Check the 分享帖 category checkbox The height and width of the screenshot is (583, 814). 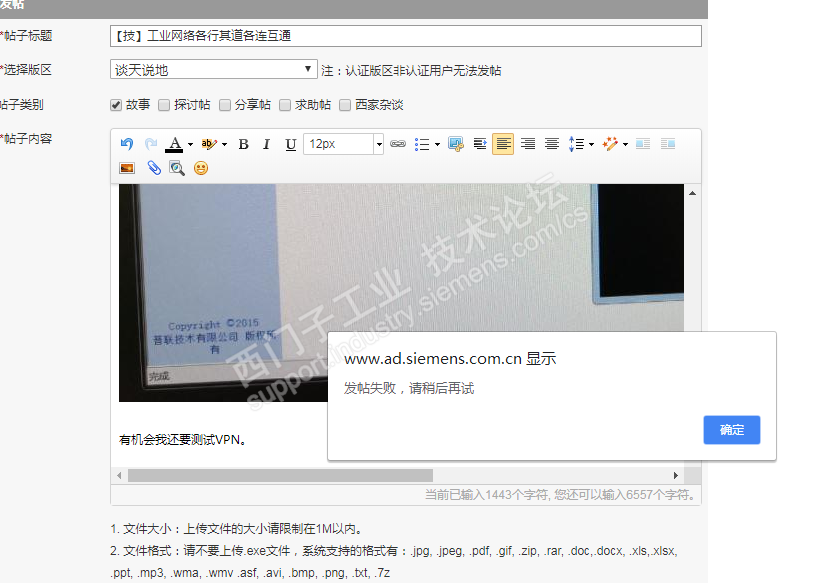(225, 105)
